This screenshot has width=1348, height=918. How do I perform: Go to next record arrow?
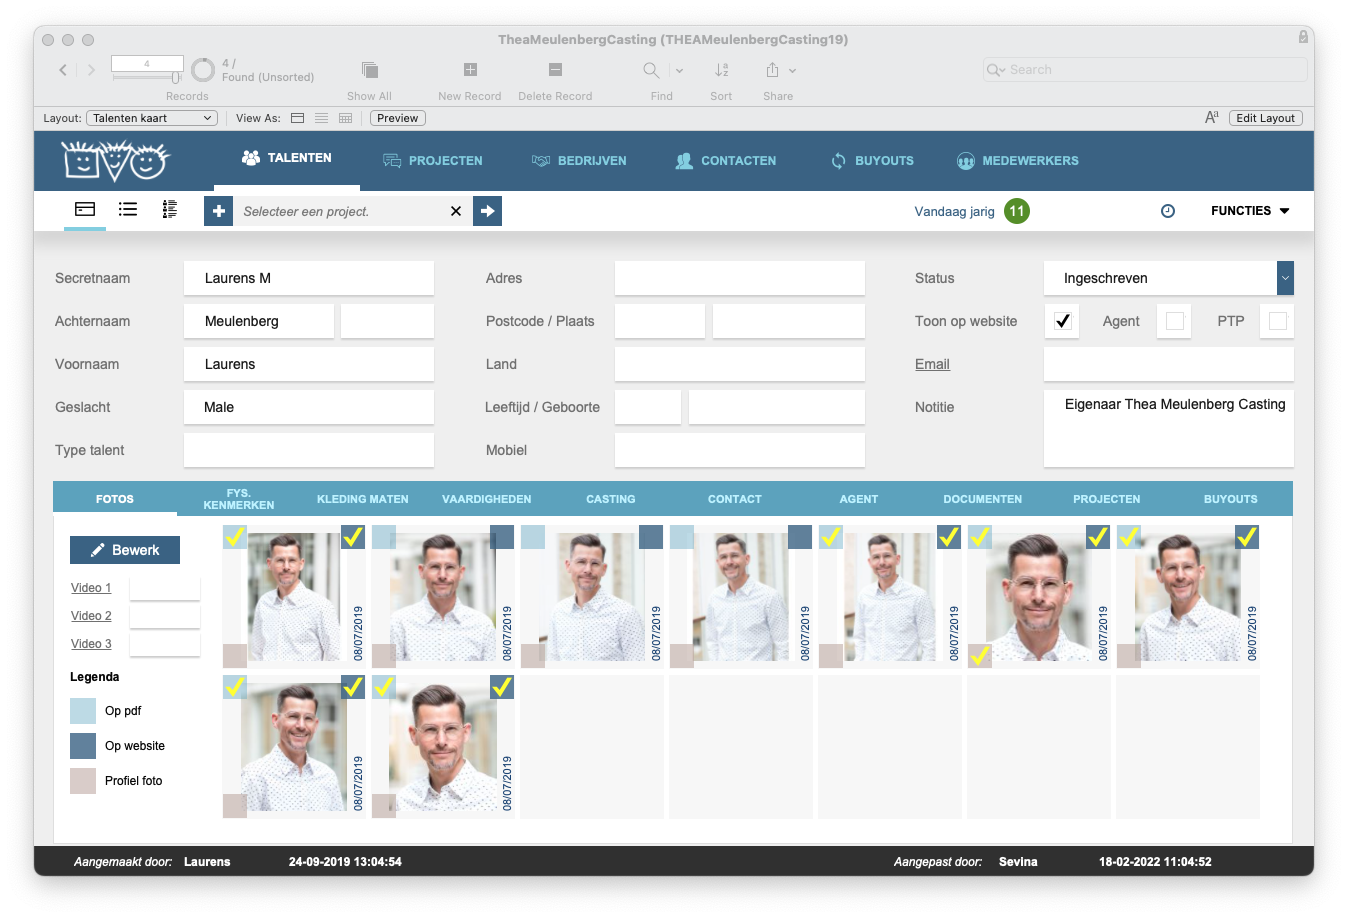(91, 70)
